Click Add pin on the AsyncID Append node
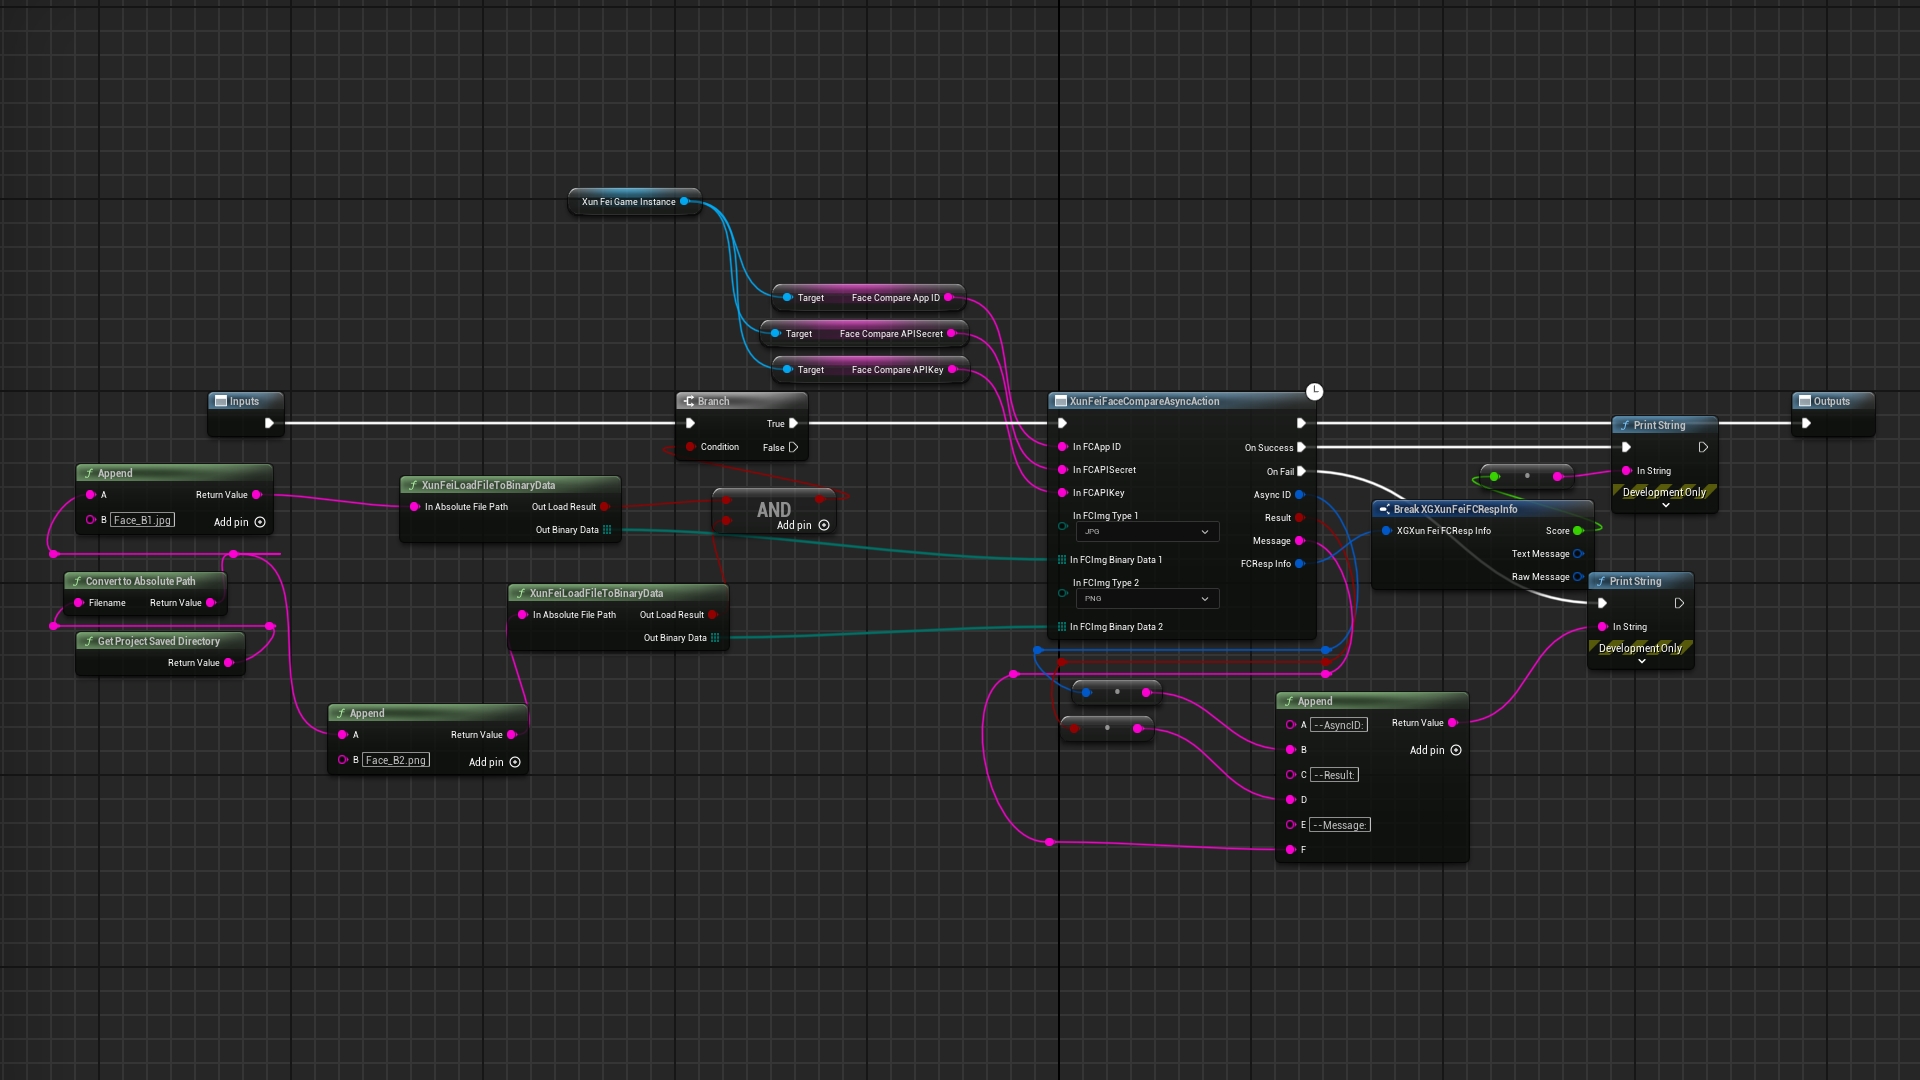Viewport: 1920px width, 1080px height. pyautogui.click(x=1455, y=750)
